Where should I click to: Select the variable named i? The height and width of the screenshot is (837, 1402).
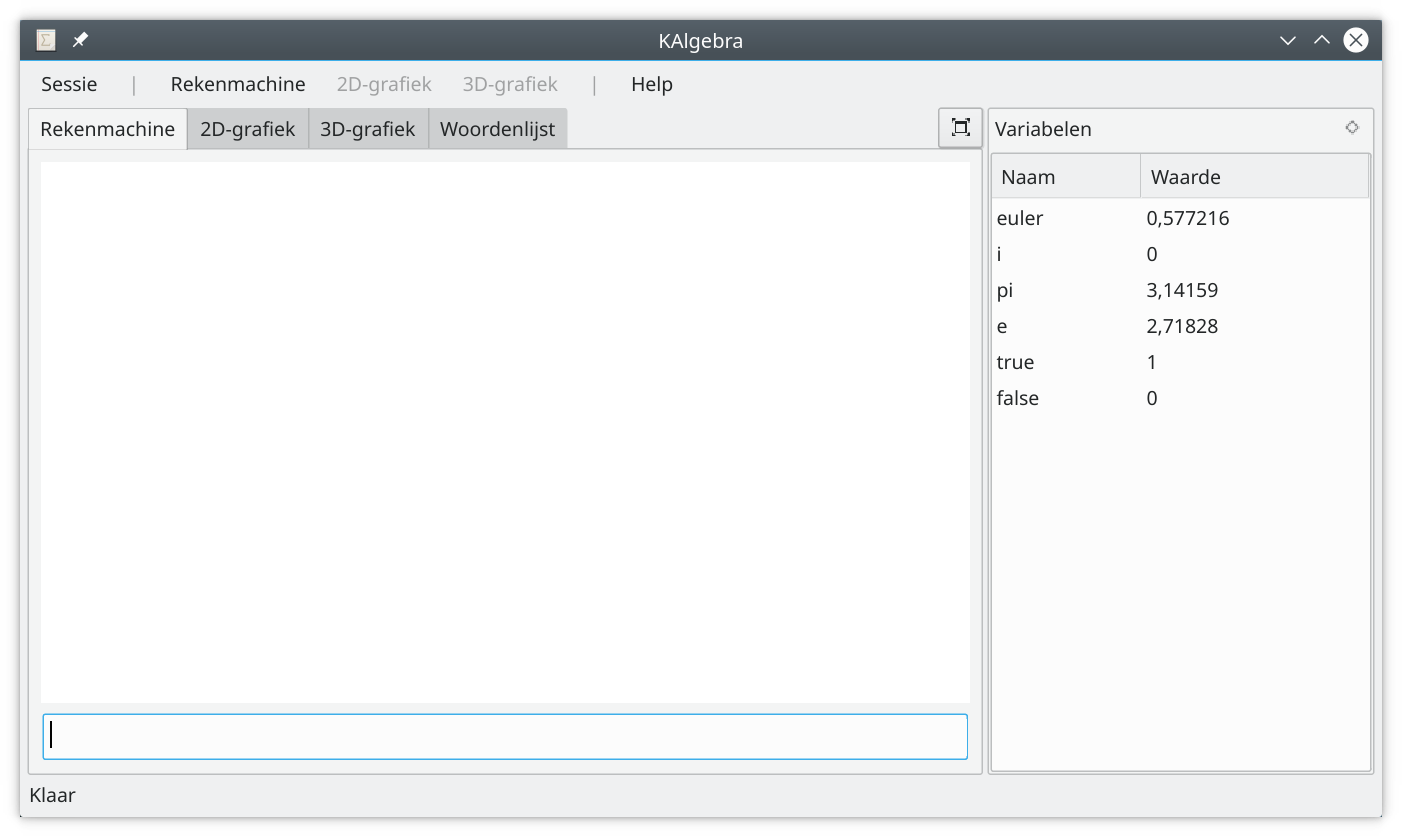1180,254
